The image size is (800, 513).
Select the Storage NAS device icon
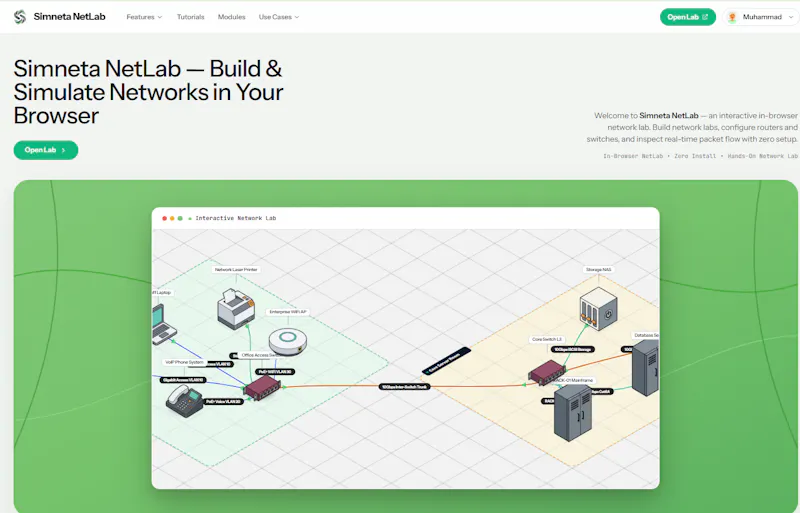598,308
